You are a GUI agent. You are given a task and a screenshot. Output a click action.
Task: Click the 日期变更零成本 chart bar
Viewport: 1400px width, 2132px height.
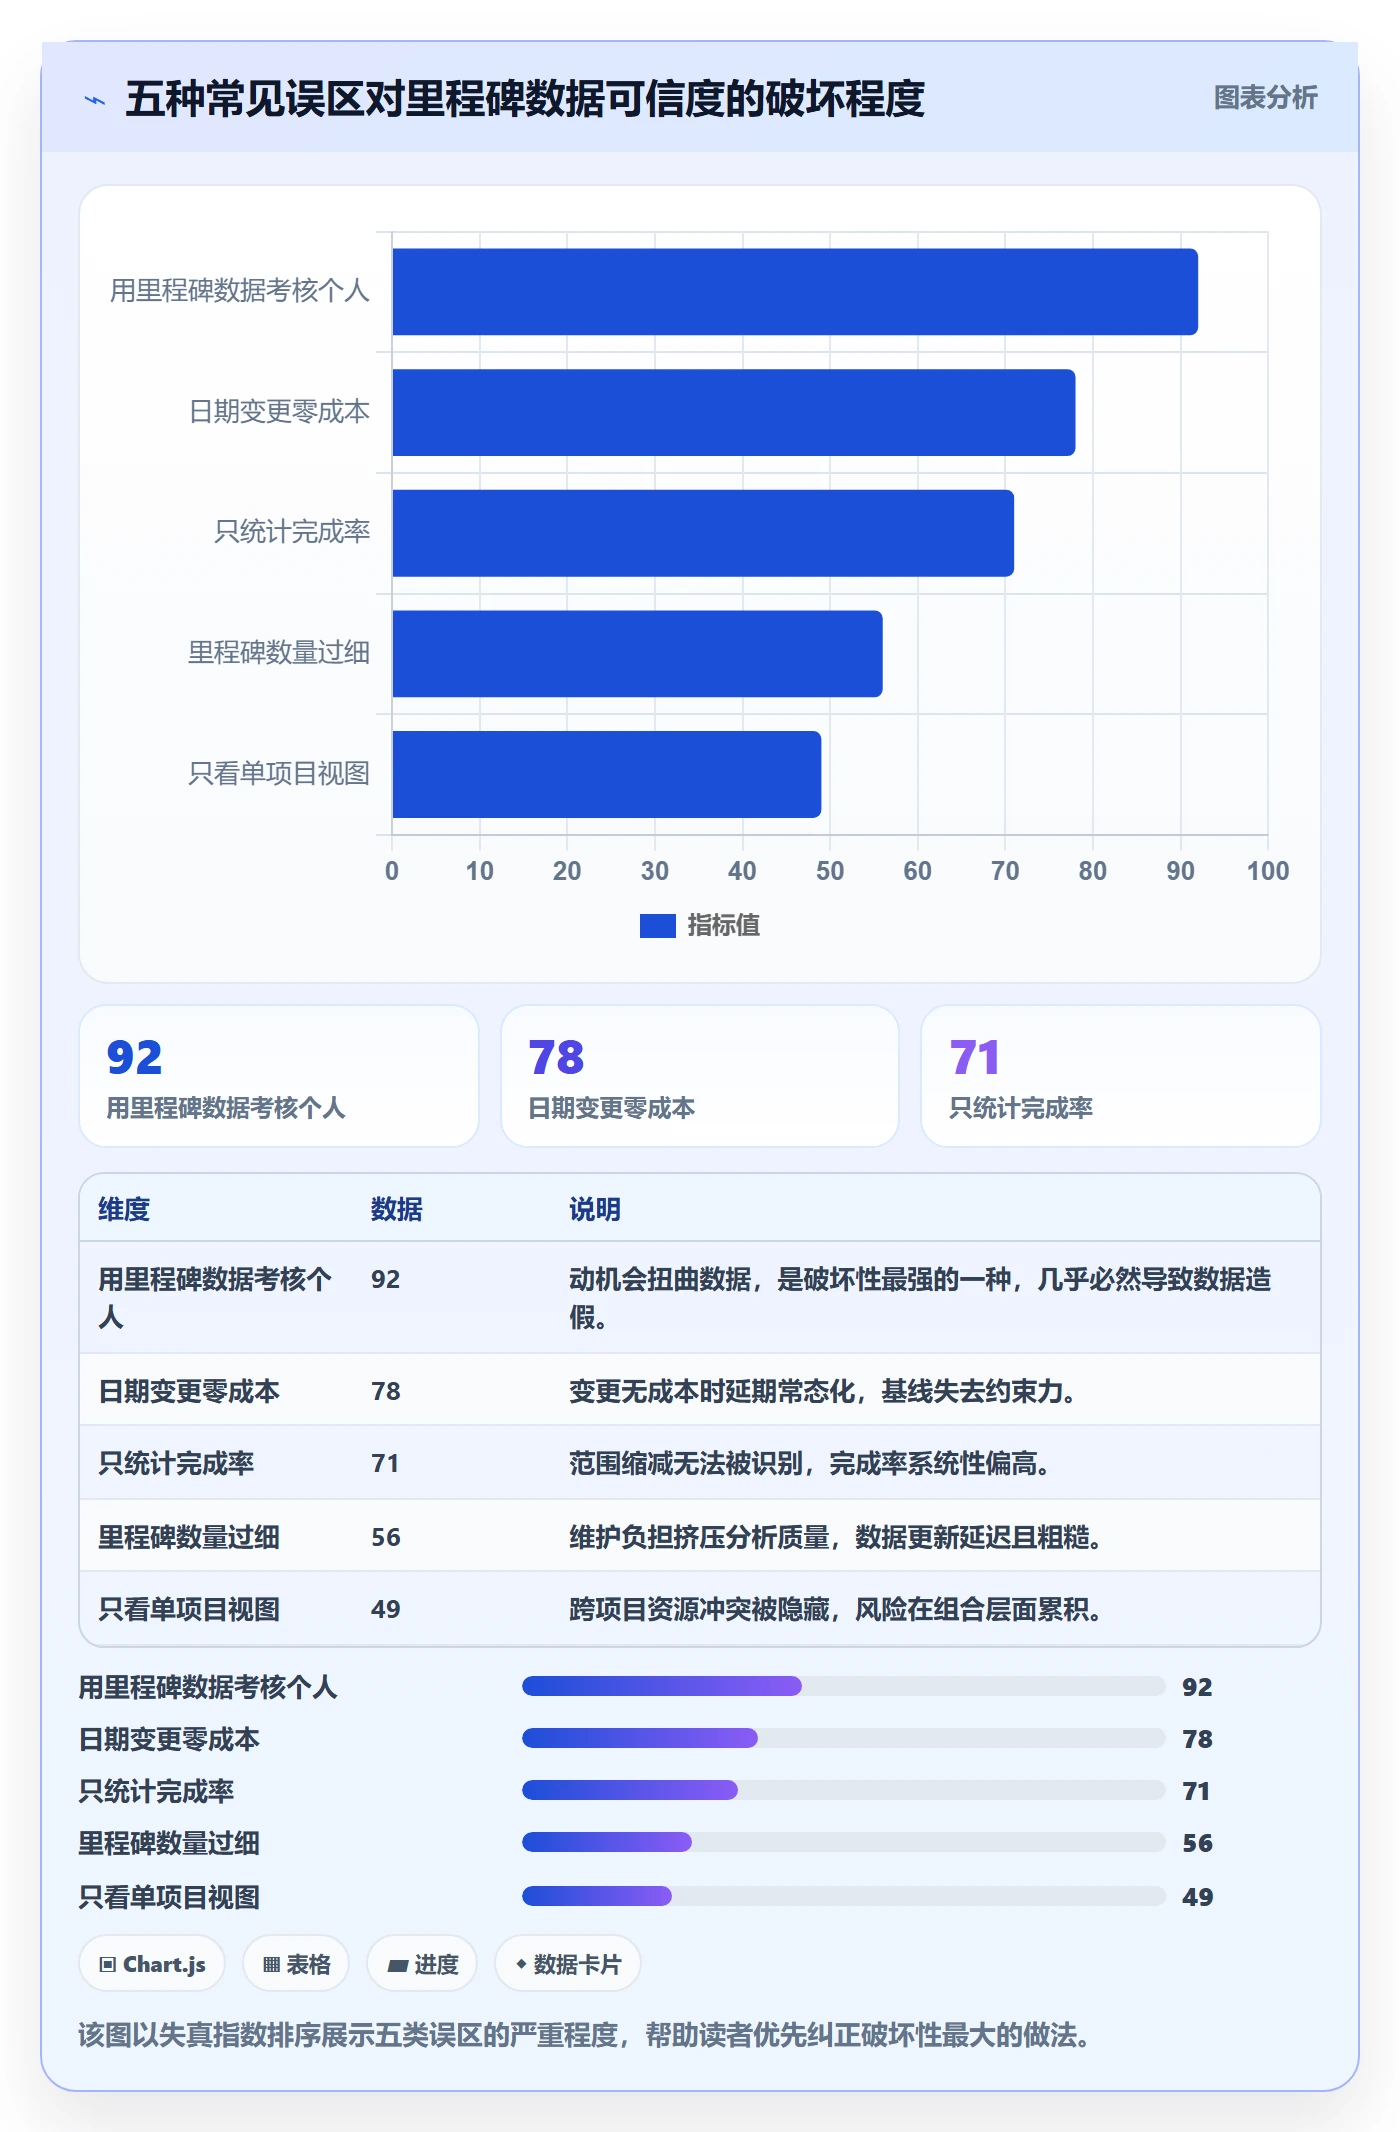click(734, 413)
